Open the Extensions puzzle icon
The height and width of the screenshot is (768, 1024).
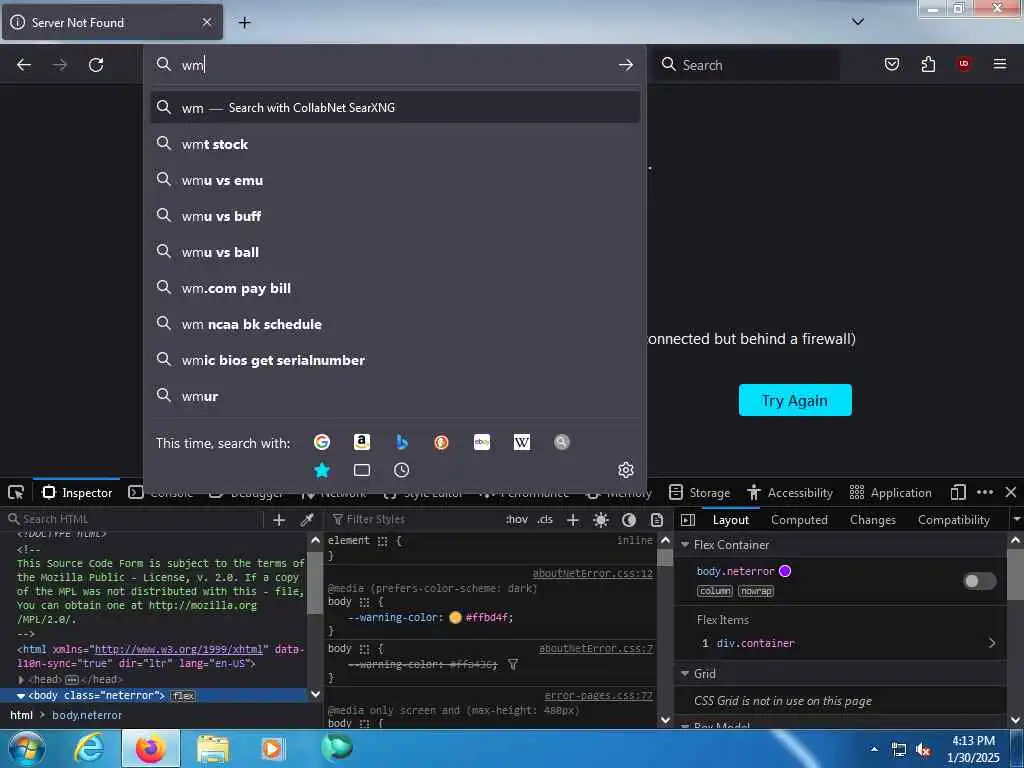pyautogui.click(x=928, y=64)
